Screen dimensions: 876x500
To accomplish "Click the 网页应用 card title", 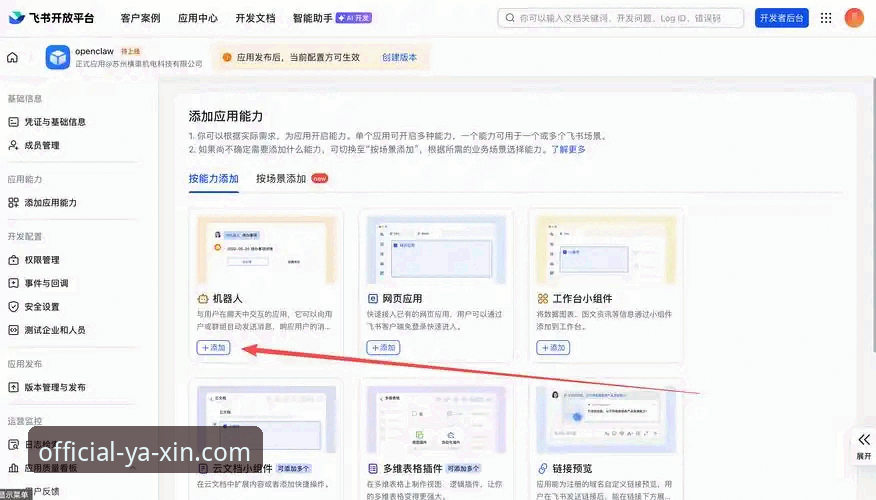I will click(x=402, y=299).
